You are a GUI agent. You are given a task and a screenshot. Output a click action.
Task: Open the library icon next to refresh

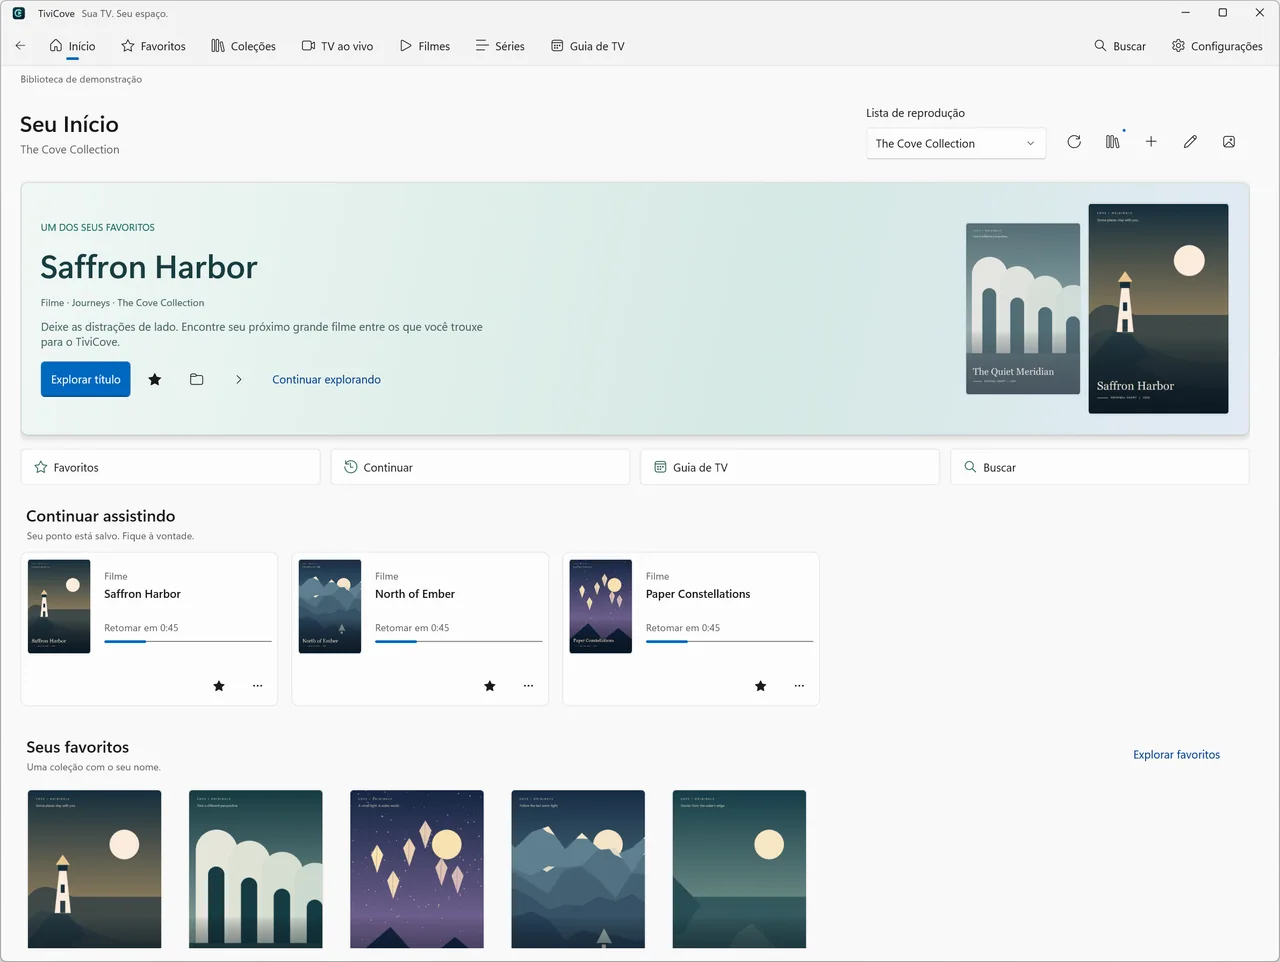1113,142
